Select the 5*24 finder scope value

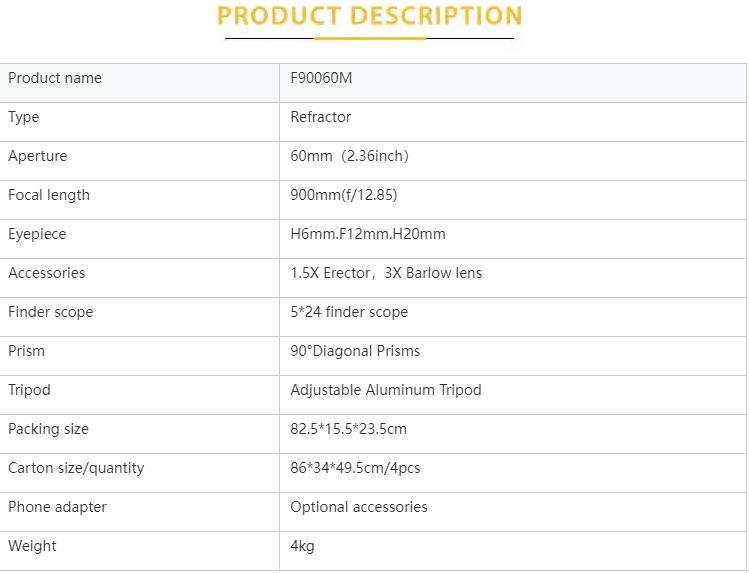click(349, 312)
